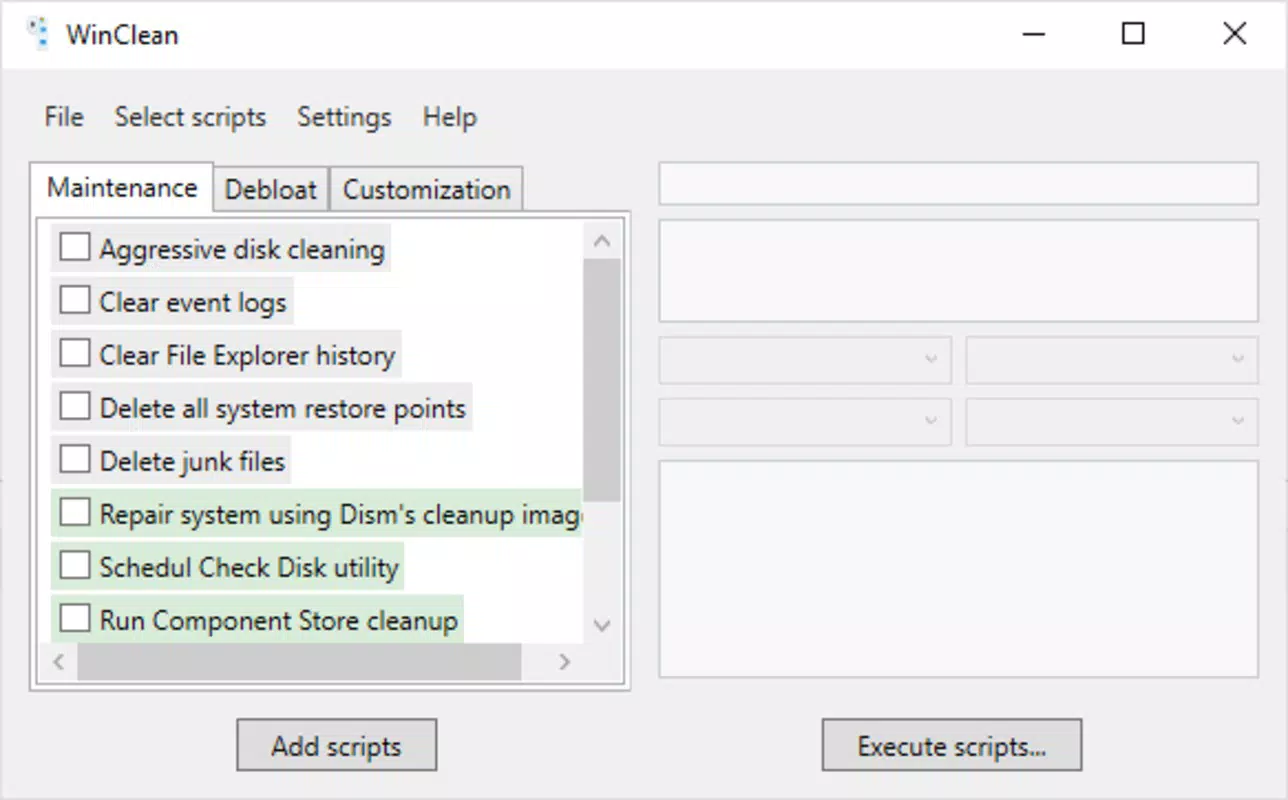Viewport: 1288px width, 800px height.
Task: Open the Select scripts menu
Action: [190, 117]
